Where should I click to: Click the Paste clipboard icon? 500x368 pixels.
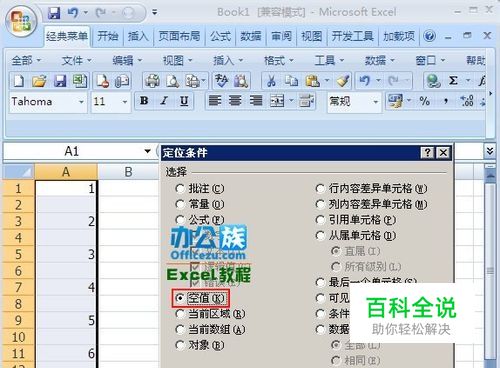(312, 81)
